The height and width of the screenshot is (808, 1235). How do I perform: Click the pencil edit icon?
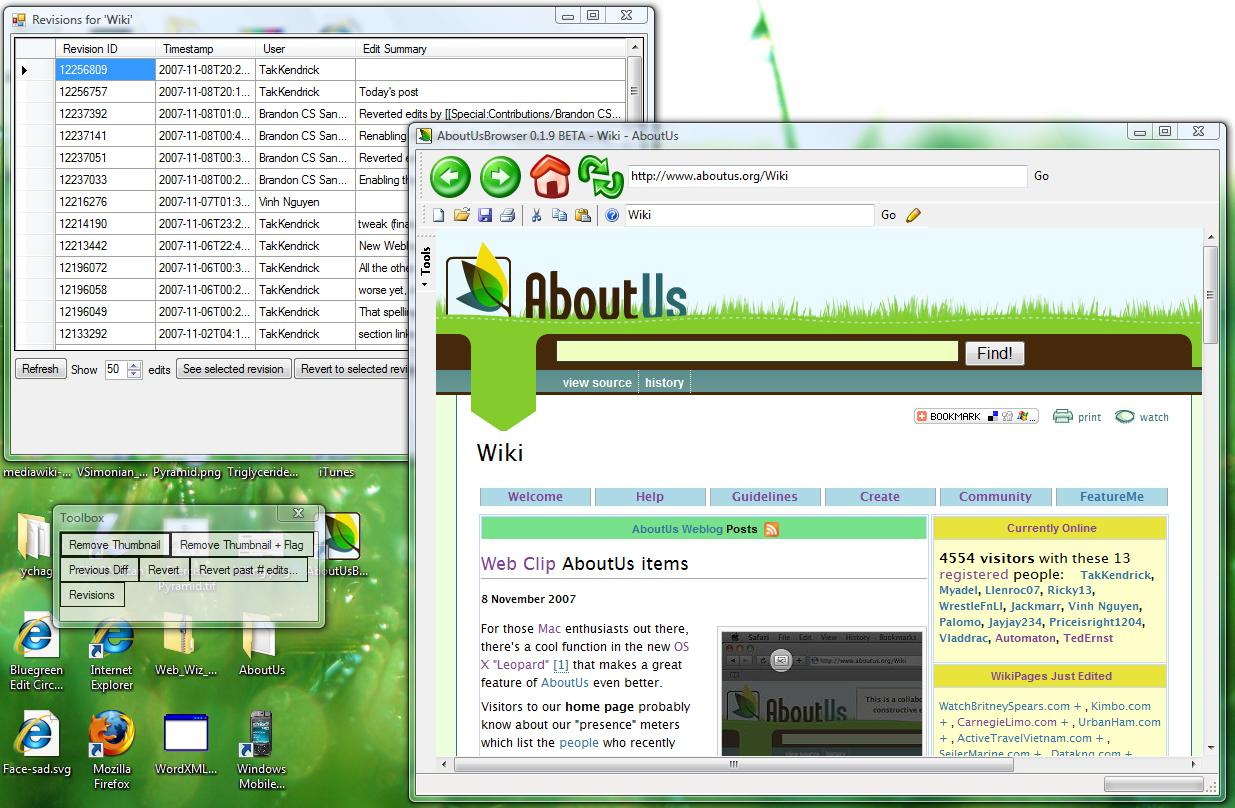913,215
